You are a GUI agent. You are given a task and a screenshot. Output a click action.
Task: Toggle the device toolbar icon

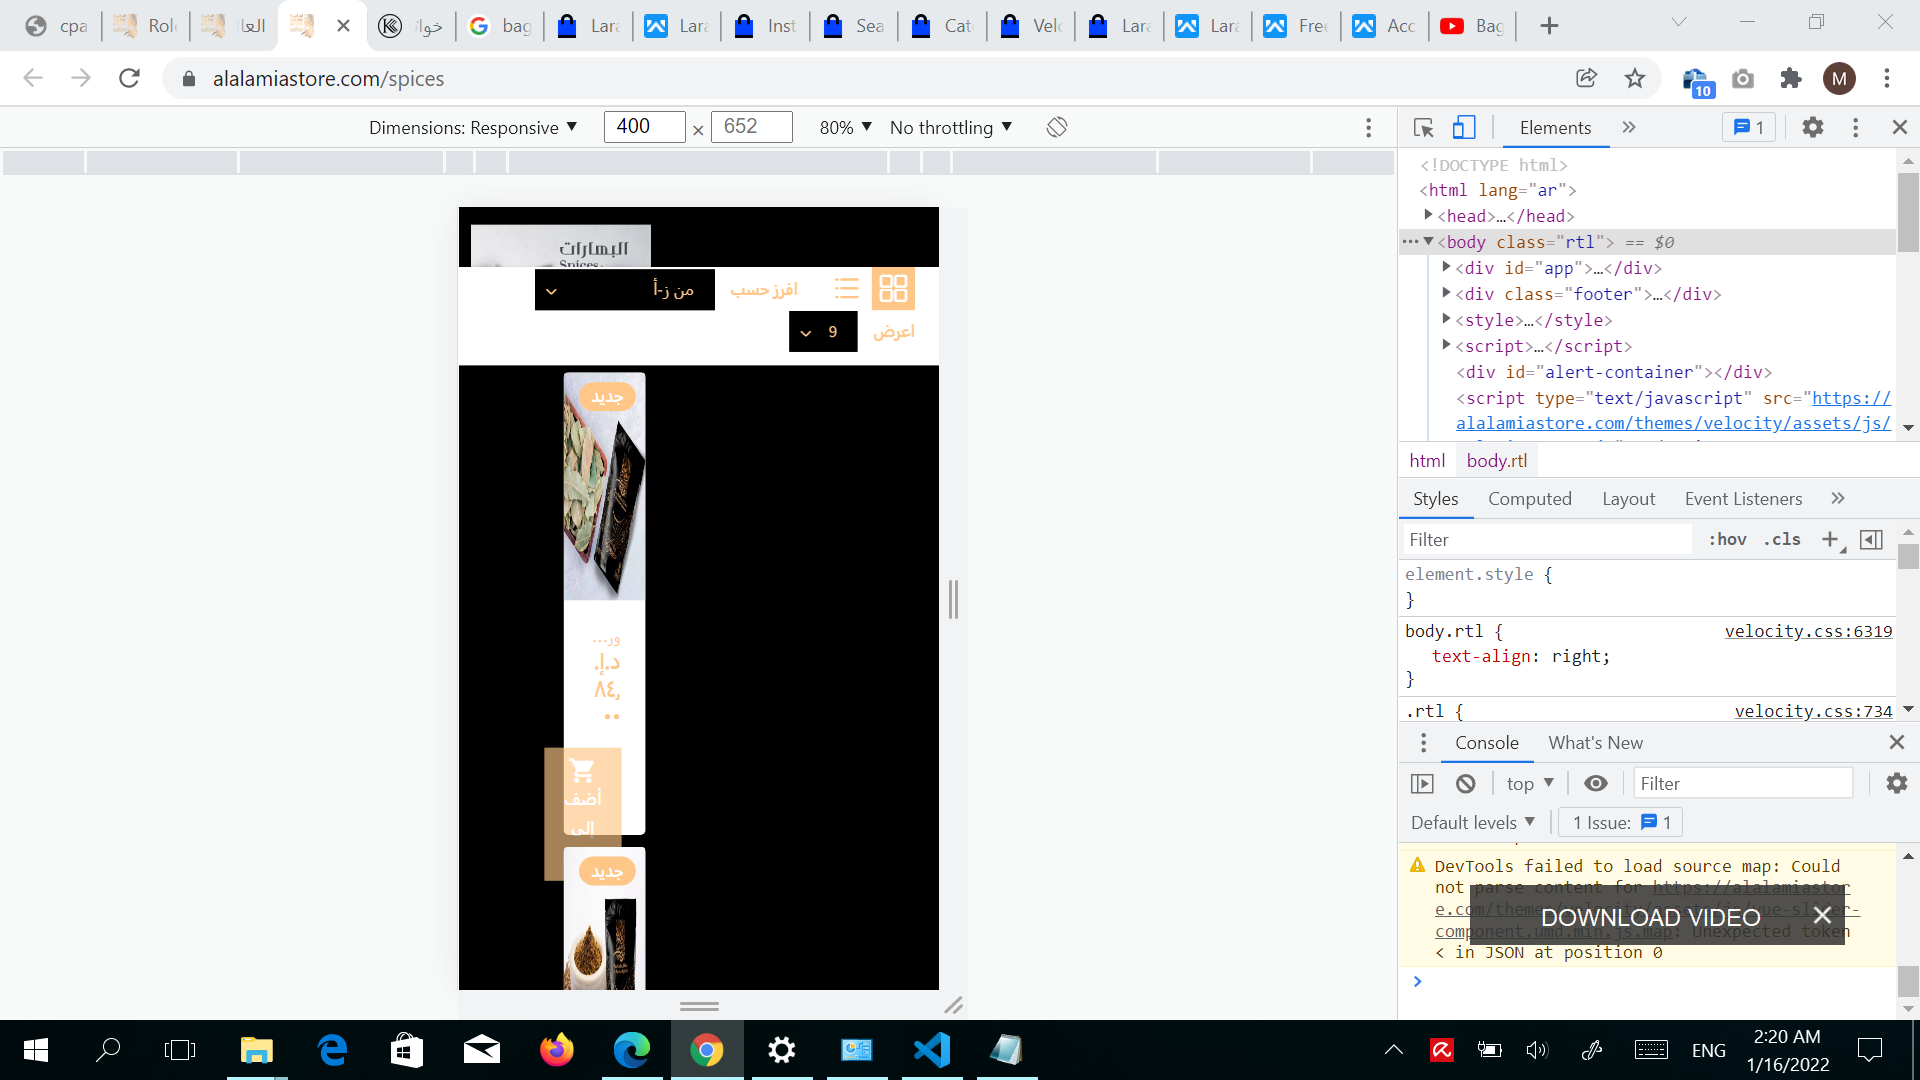click(x=1464, y=127)
